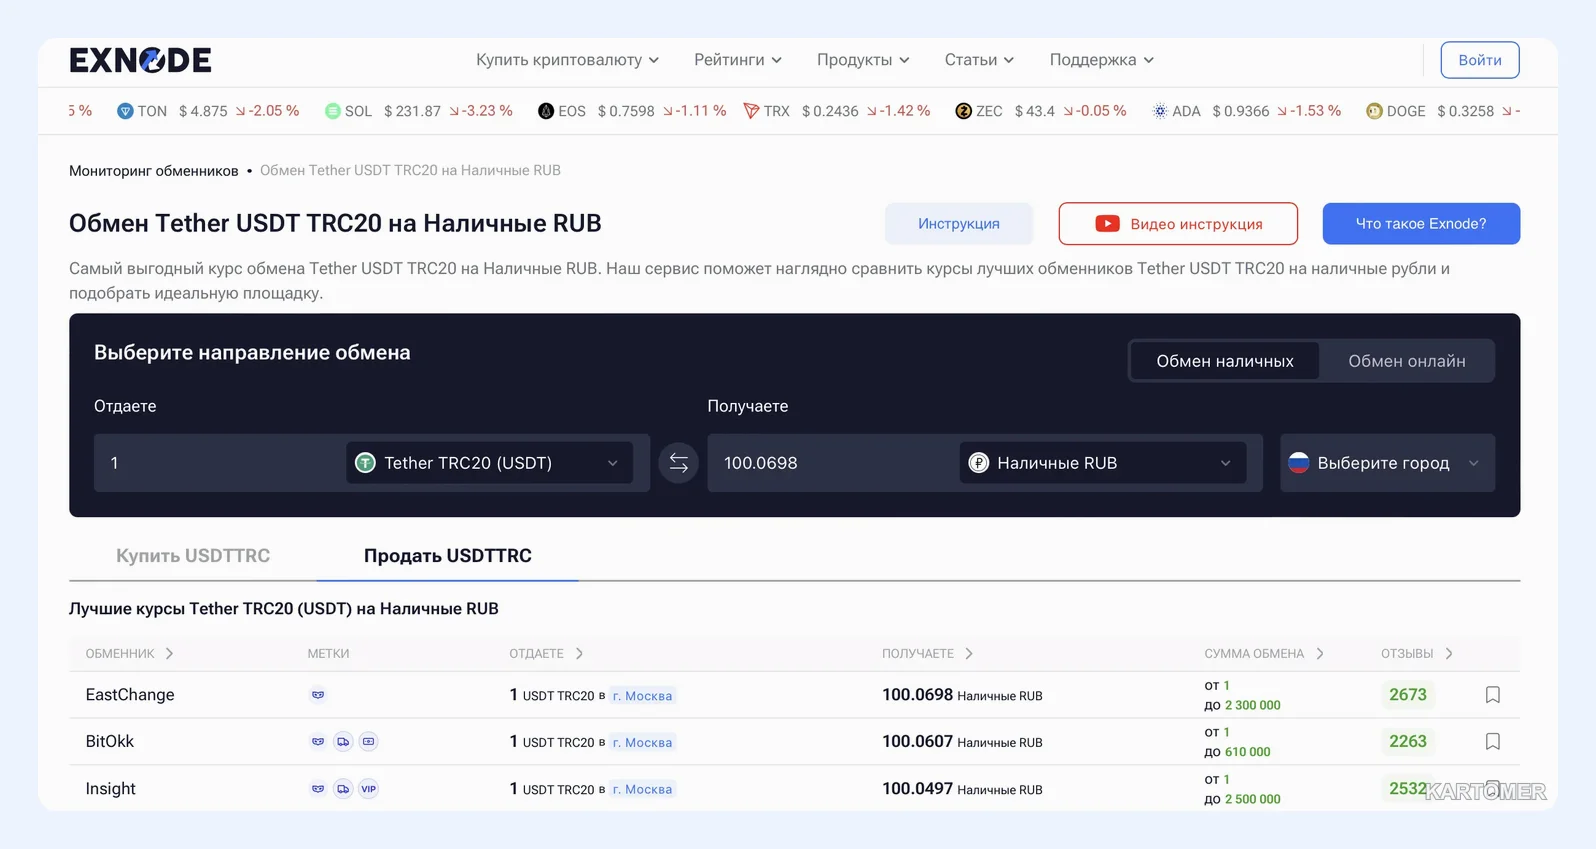
Task: Expand the Выберите город city selector
Action: (1387, 463)
